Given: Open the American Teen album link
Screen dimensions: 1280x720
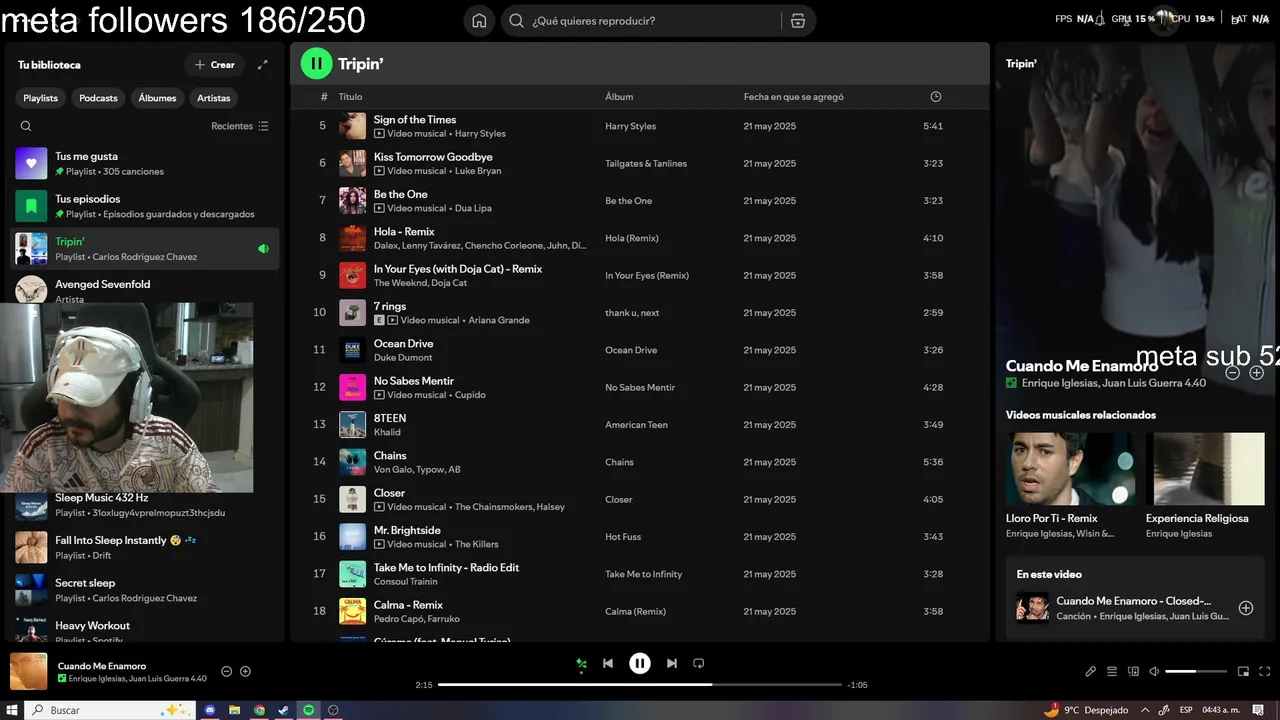Looking at the screenshot, I should (636, 425).
